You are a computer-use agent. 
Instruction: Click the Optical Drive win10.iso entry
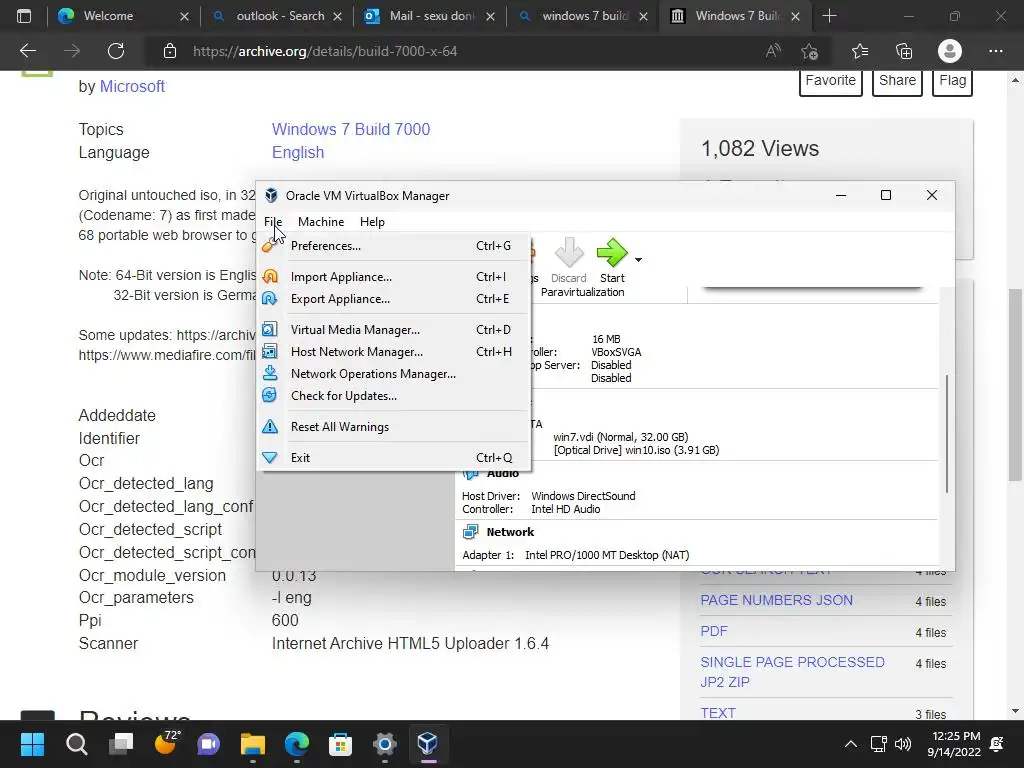coord(636,450)
